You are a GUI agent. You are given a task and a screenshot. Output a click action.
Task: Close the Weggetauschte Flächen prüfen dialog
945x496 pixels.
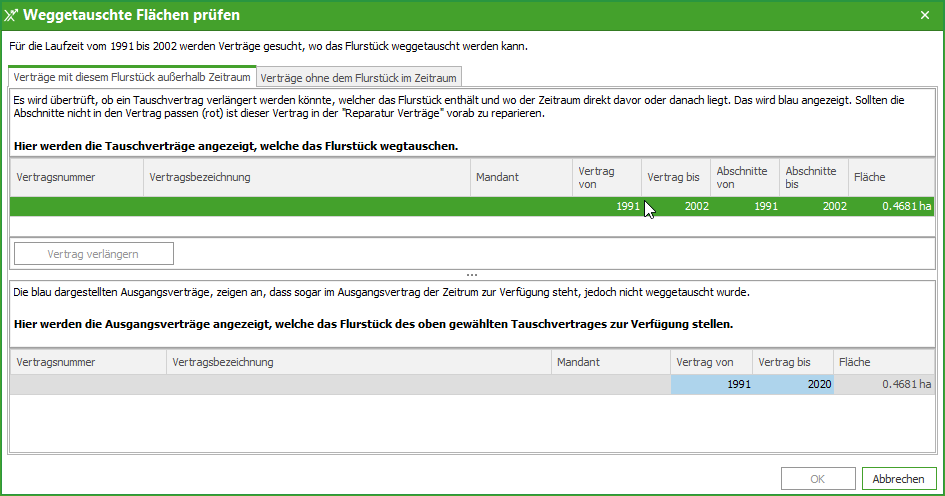[924, 15]
